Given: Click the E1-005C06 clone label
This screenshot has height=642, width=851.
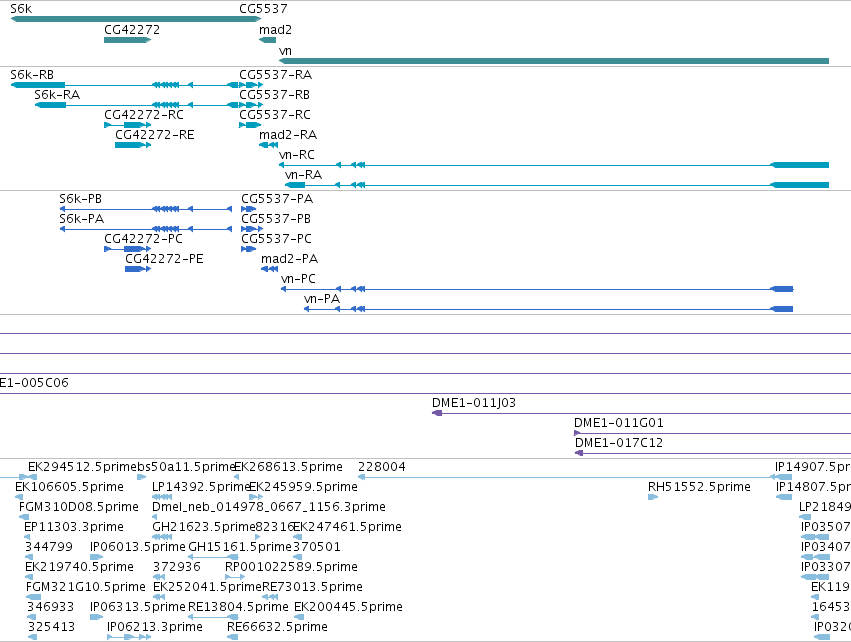Looking at the screenshot, I should [x=34, y=383].
